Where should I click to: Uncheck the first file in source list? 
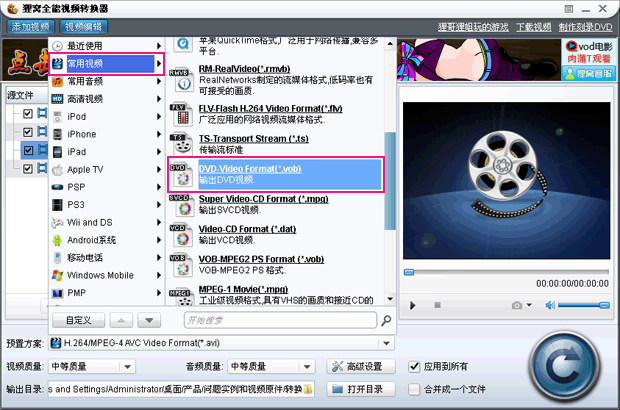[28, 114]
